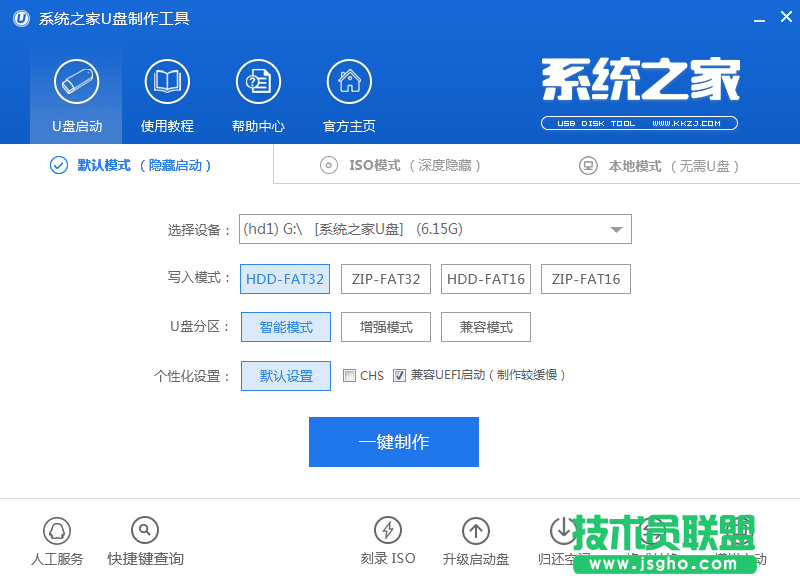
Task: Disable 兼容UEFI启动 option
Action: tap(400, 376)
